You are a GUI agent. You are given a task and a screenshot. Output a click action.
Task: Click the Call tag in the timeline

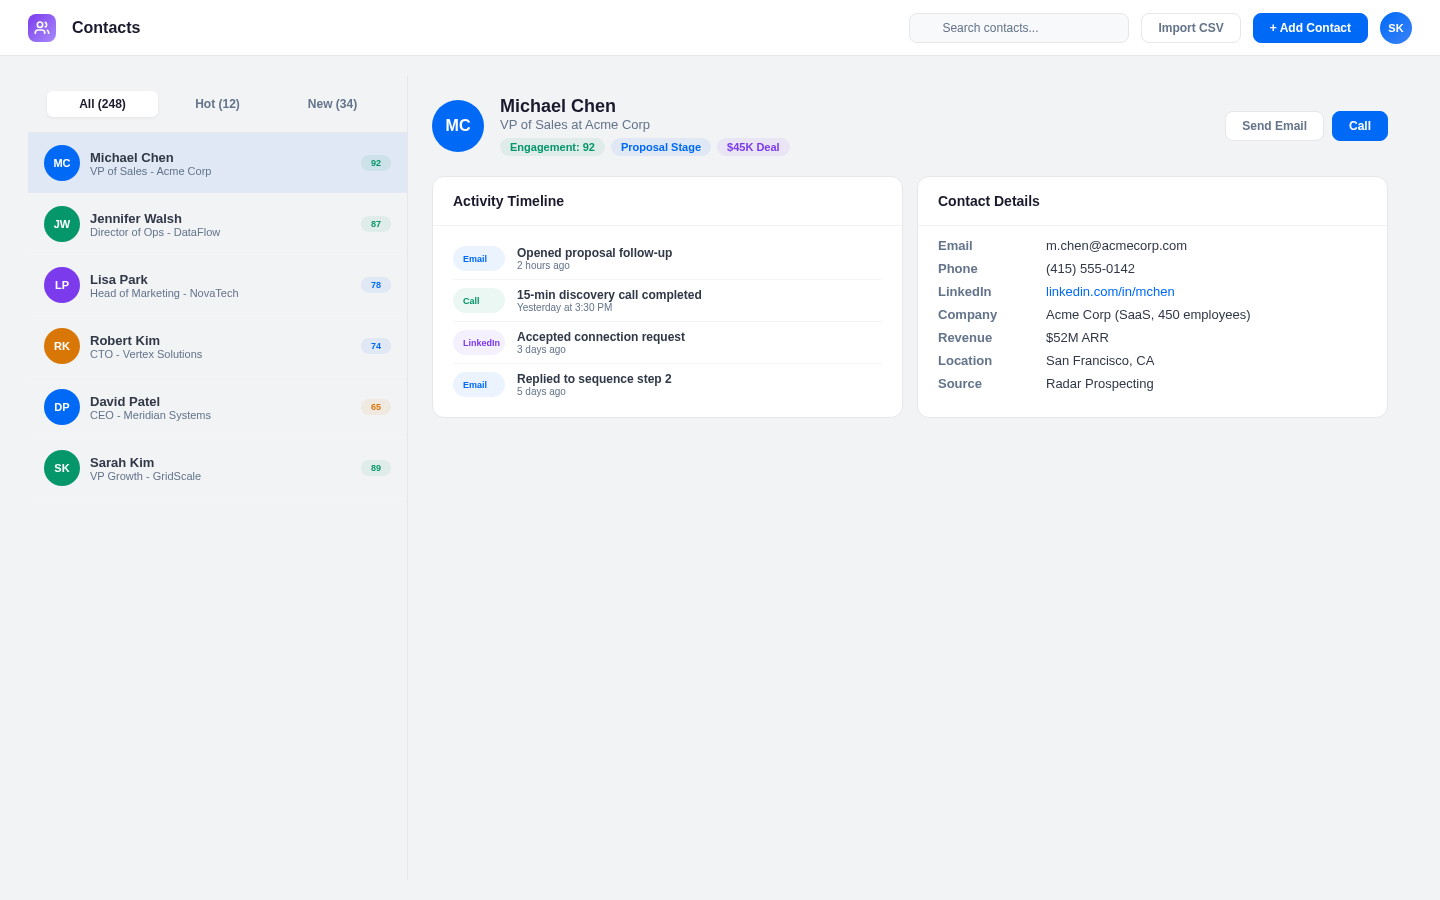[x=479, y=301]
